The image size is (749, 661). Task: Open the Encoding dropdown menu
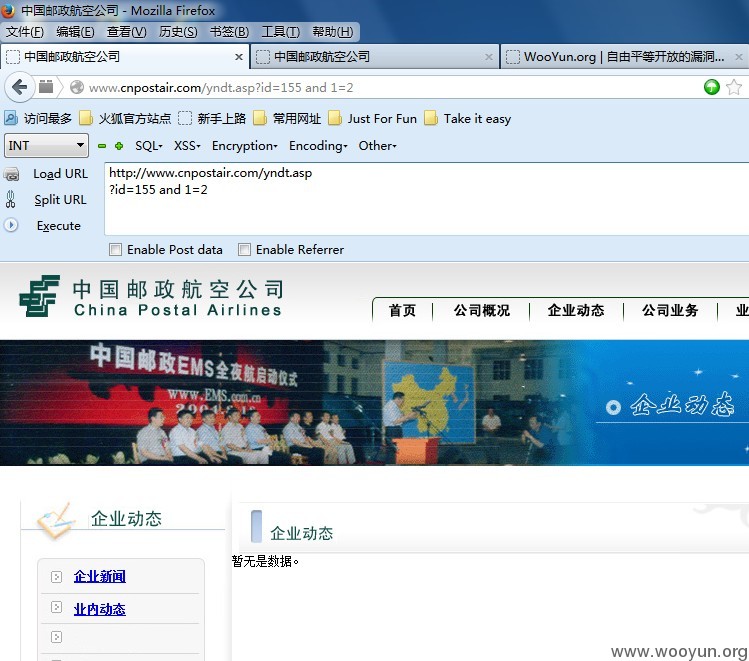coord(318,146)
